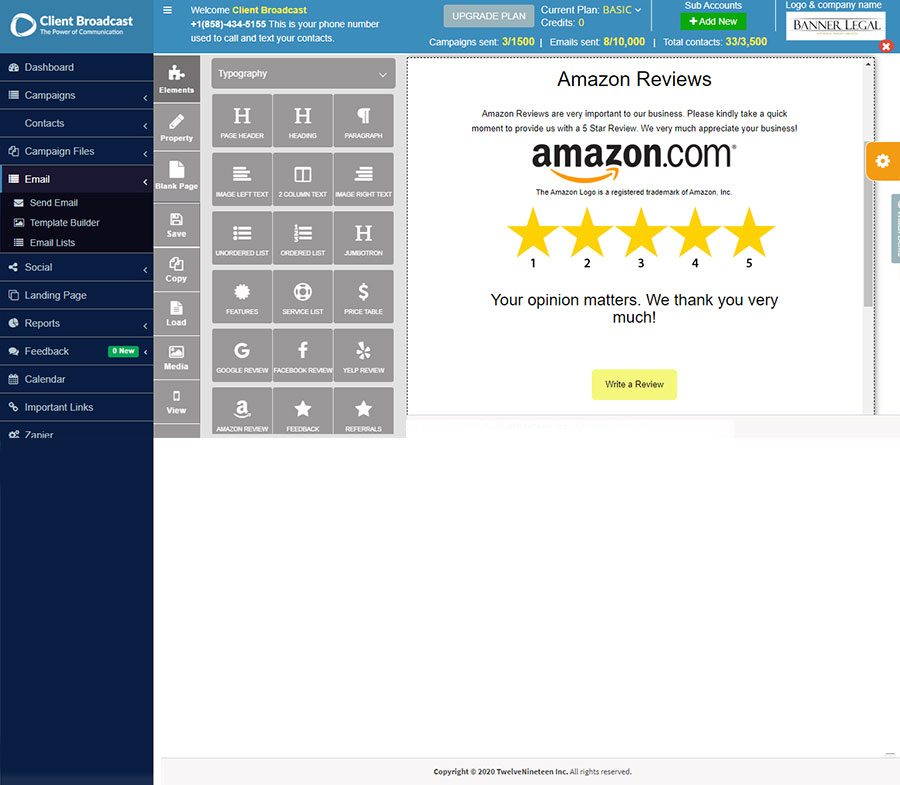900x785 pixels.
Task: Select the 'Your opinion matters' text
Action: 634,308
